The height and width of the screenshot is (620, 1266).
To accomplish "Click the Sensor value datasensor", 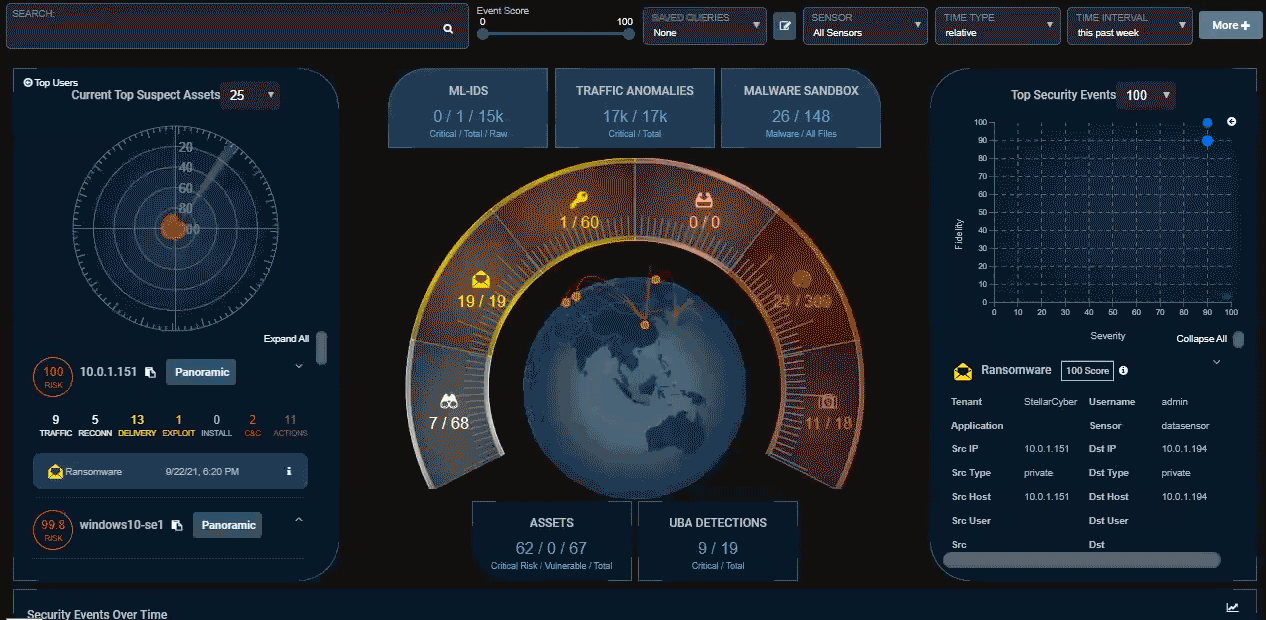I will click(x=1185, y=426).
